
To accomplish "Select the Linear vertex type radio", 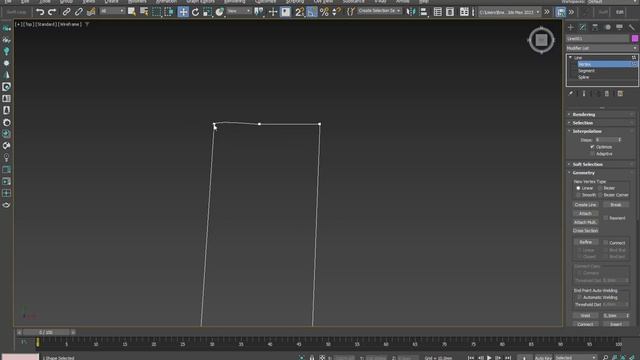I will pyautogui.click(x=578, y=188).
